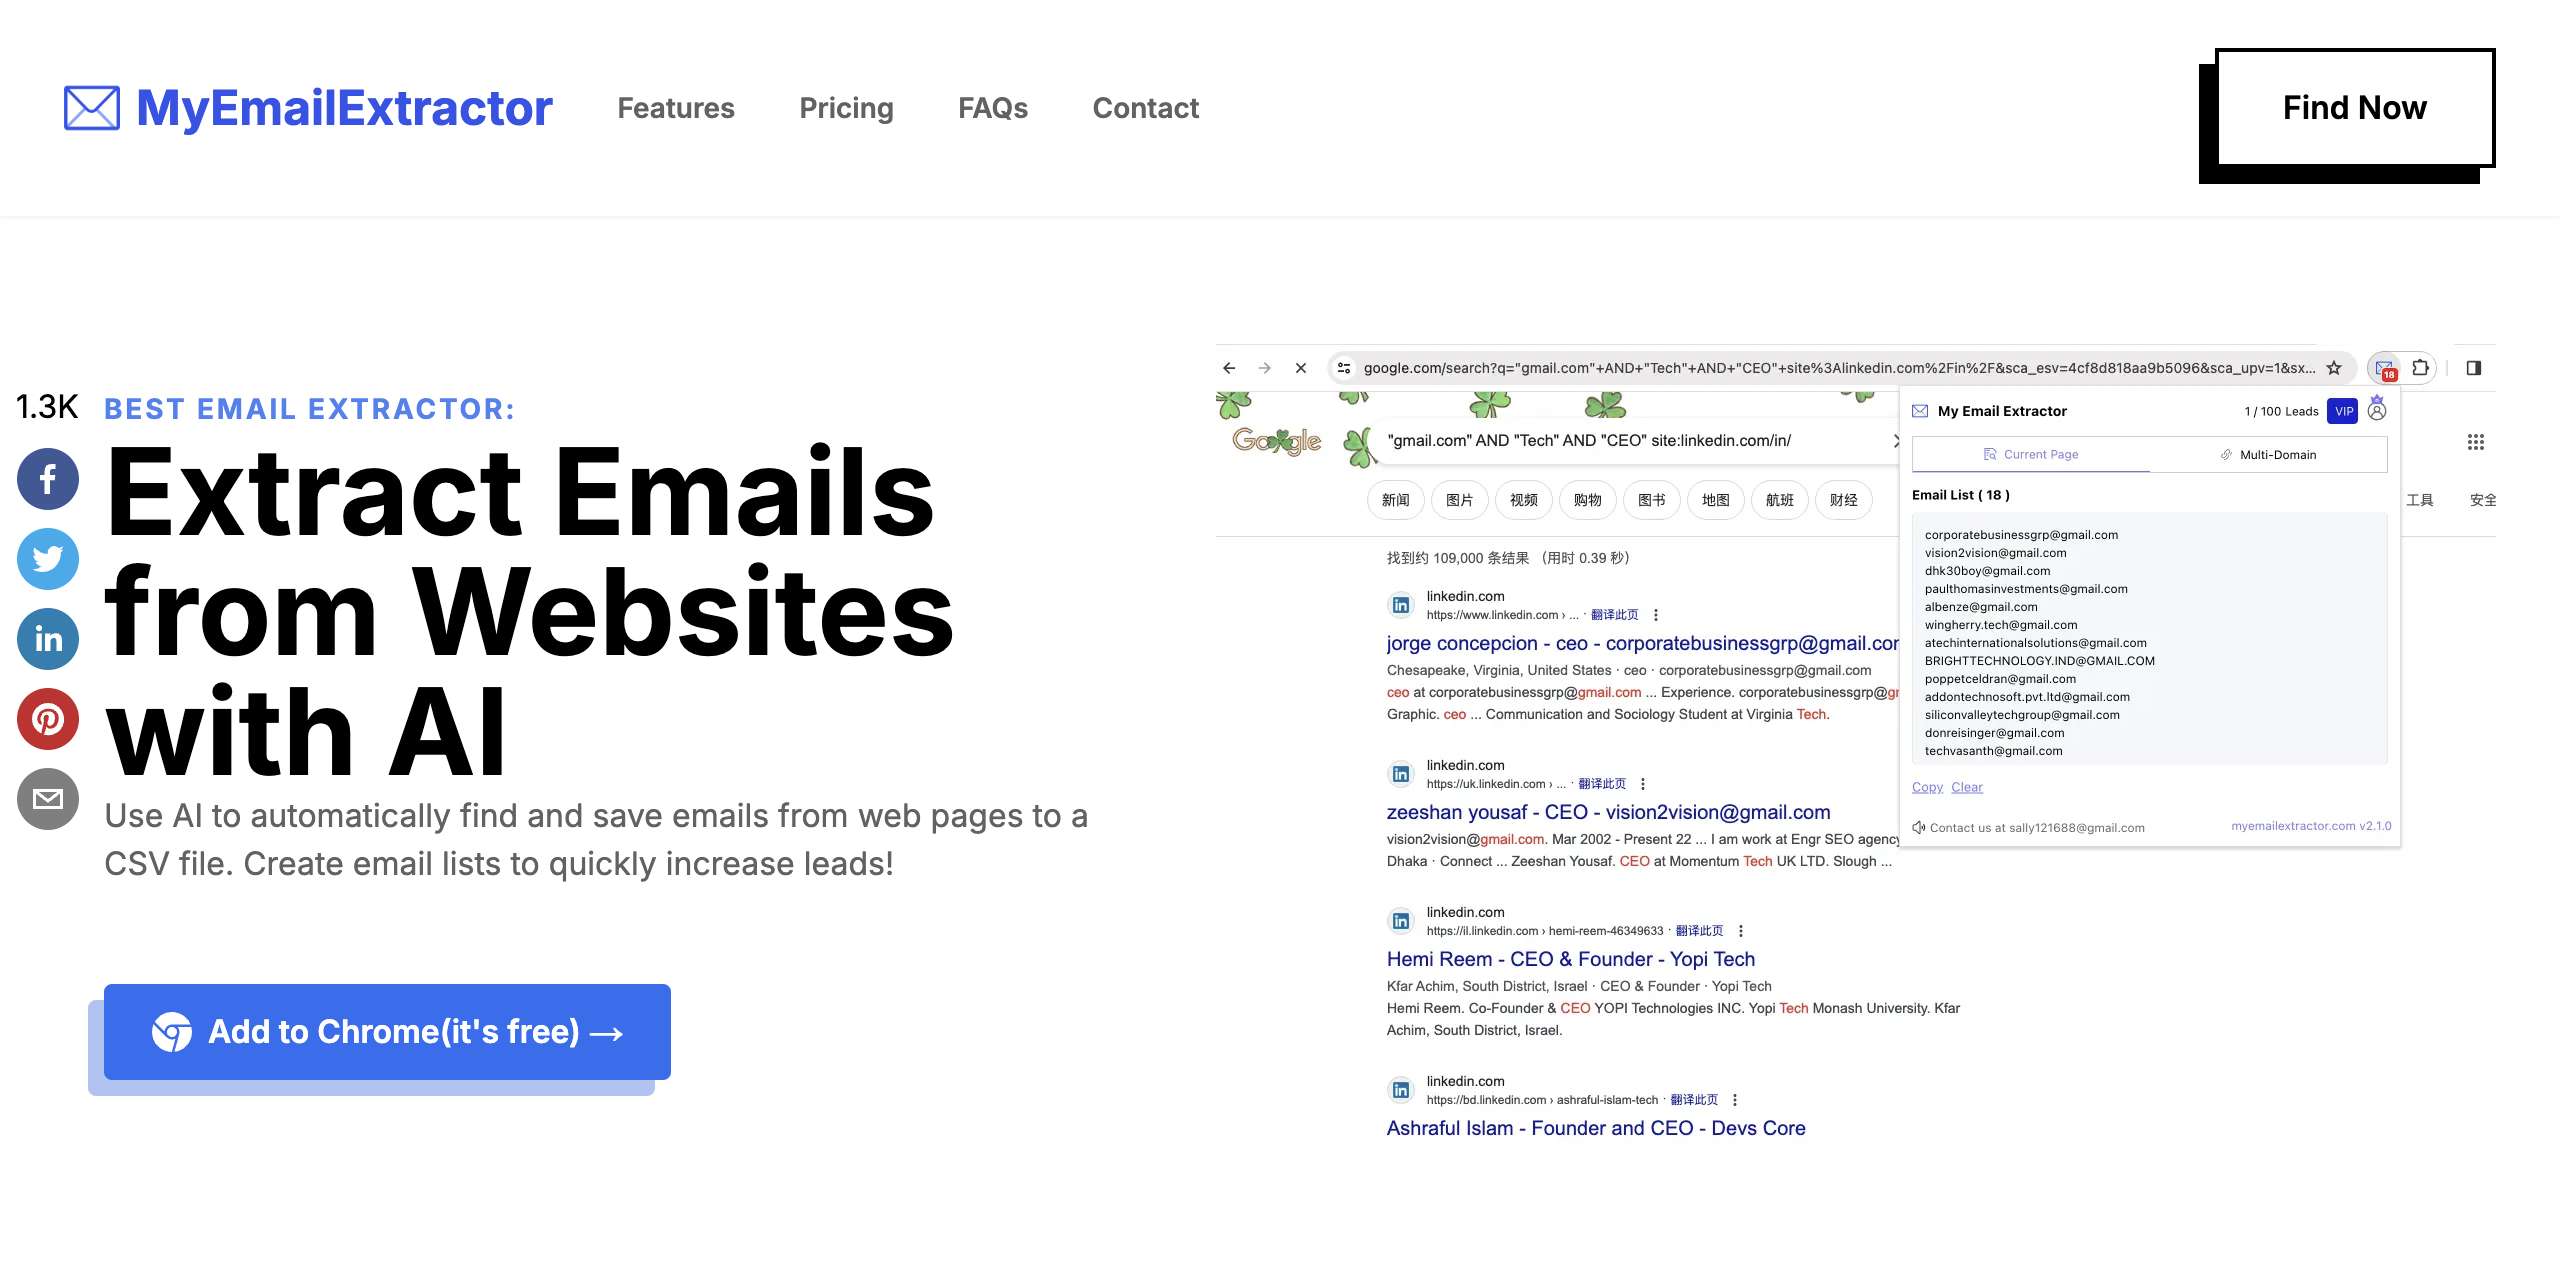This screenshot has height=1276, width=2560.
Task: Click the MyEmailExtractor brand name
Action: (x=344, y=108)
